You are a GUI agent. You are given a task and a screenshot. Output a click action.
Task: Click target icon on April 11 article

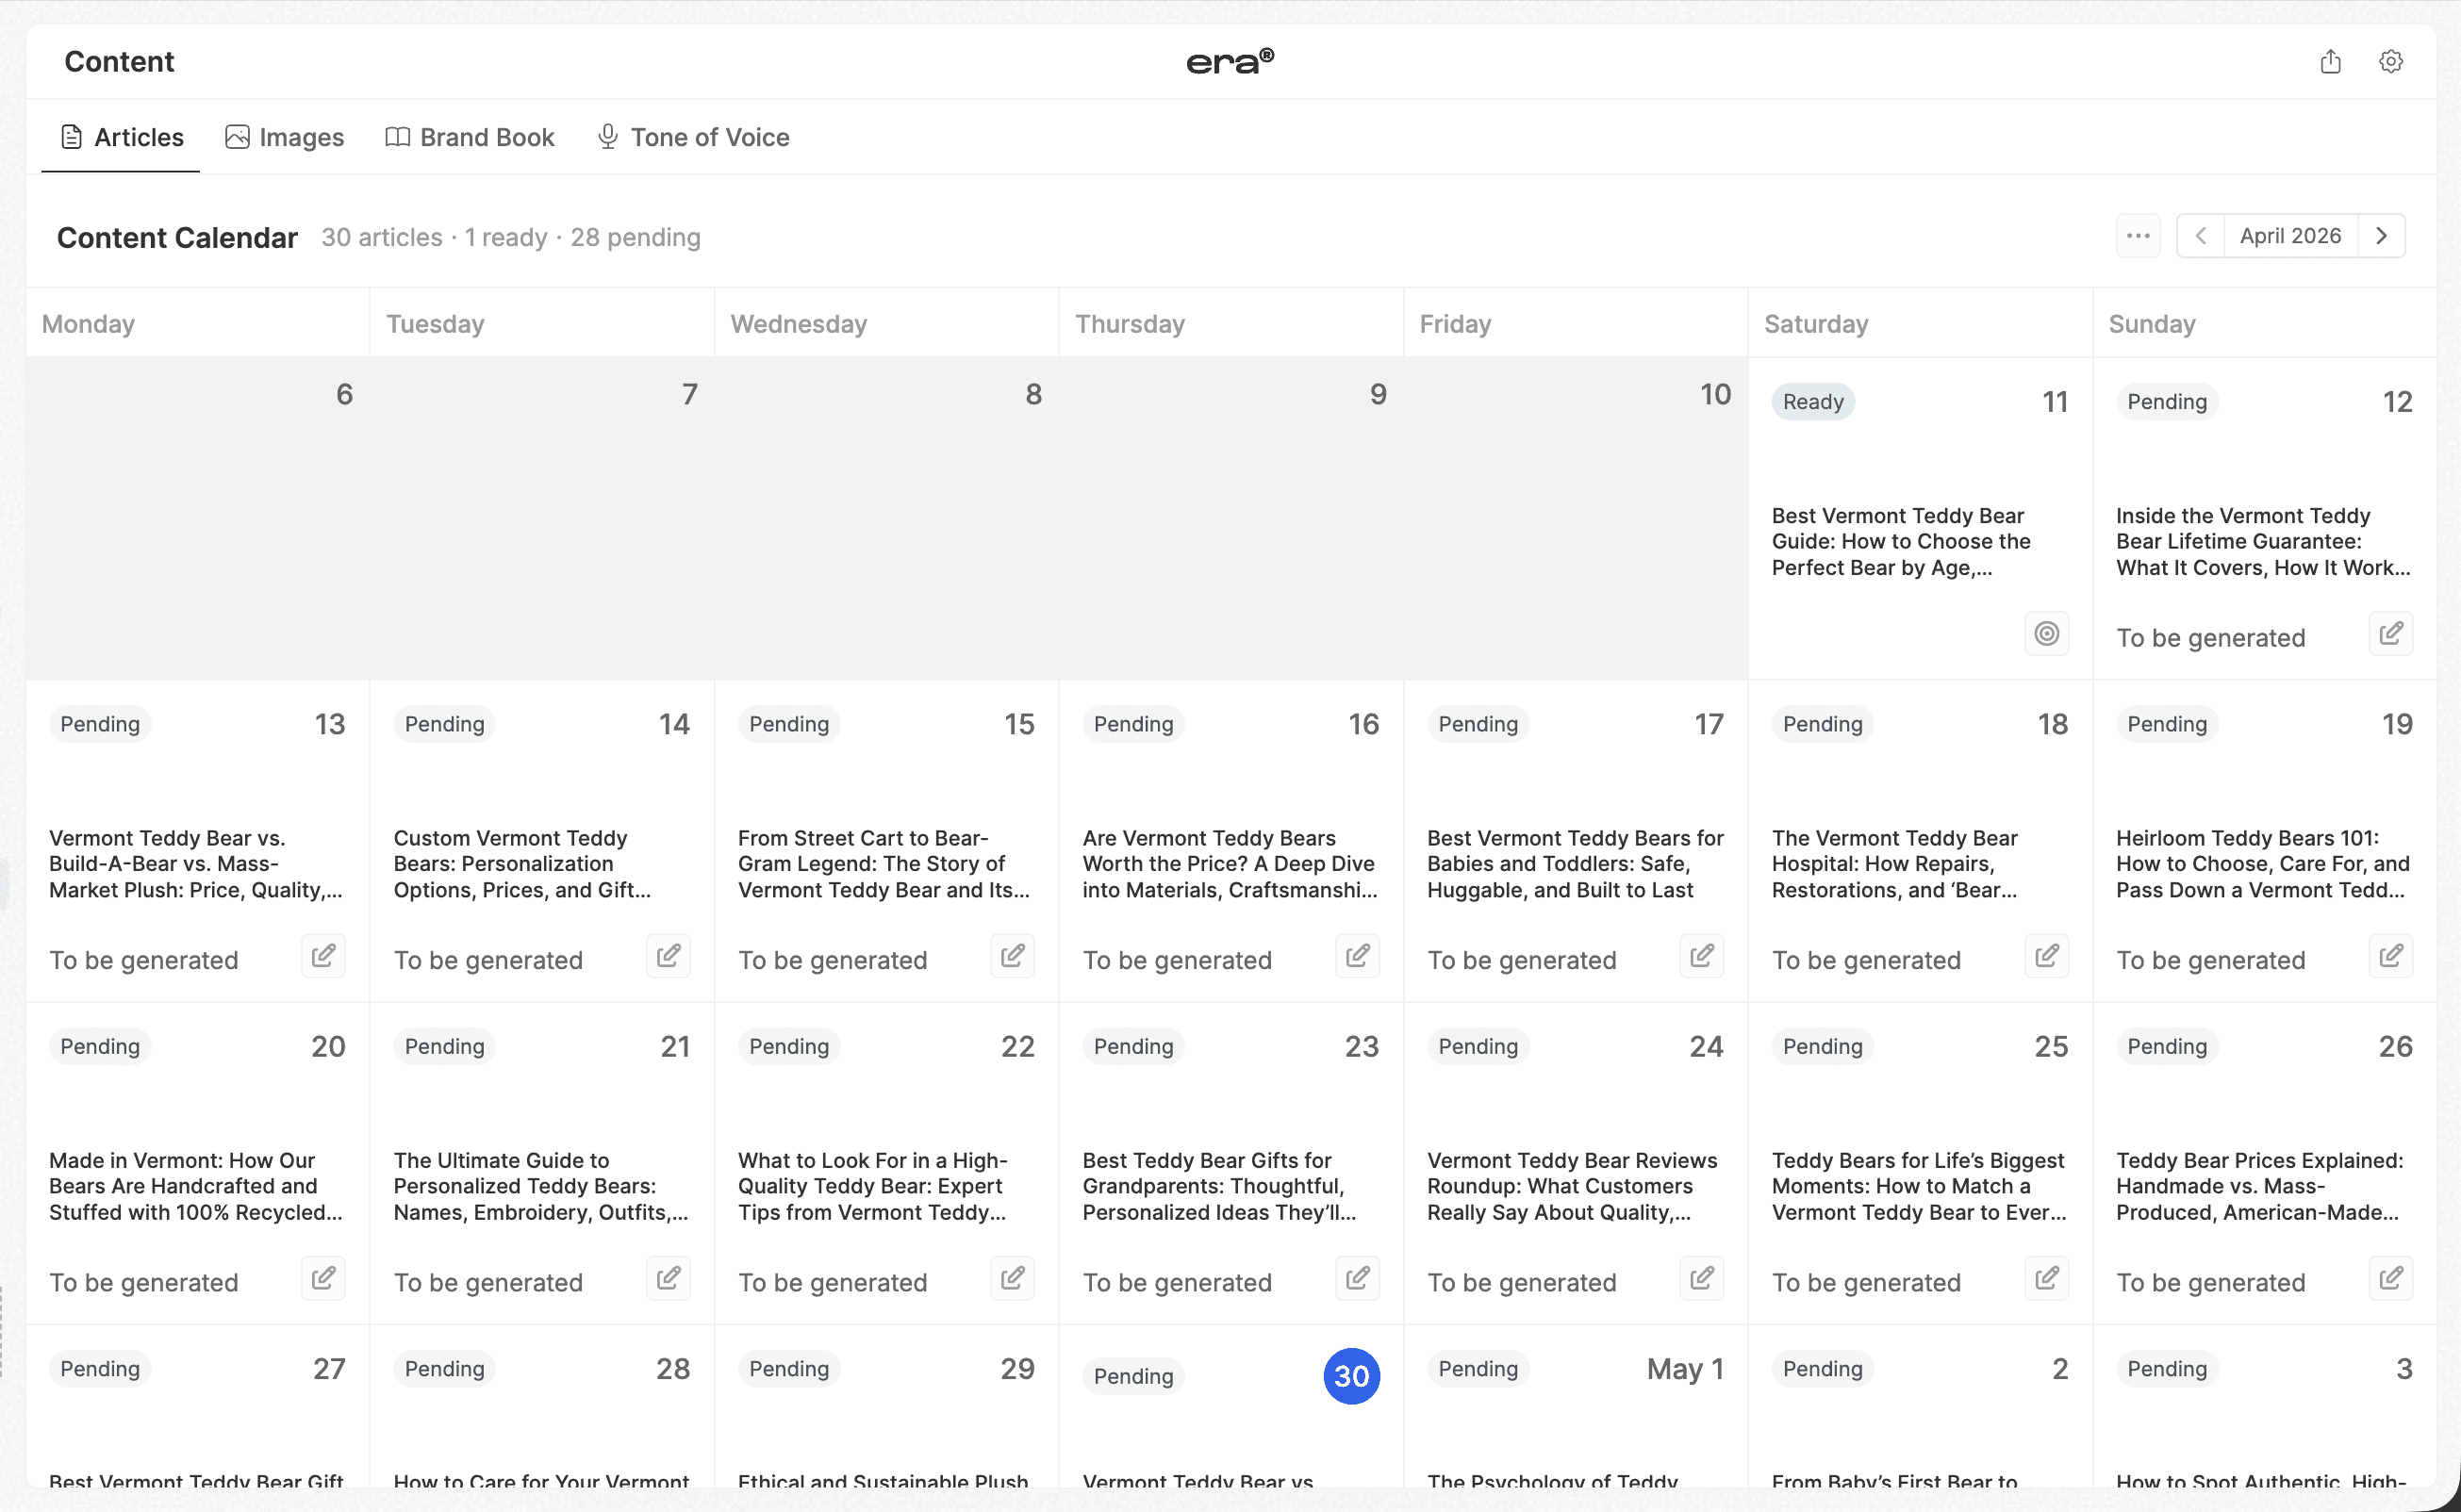point(2046,634)
